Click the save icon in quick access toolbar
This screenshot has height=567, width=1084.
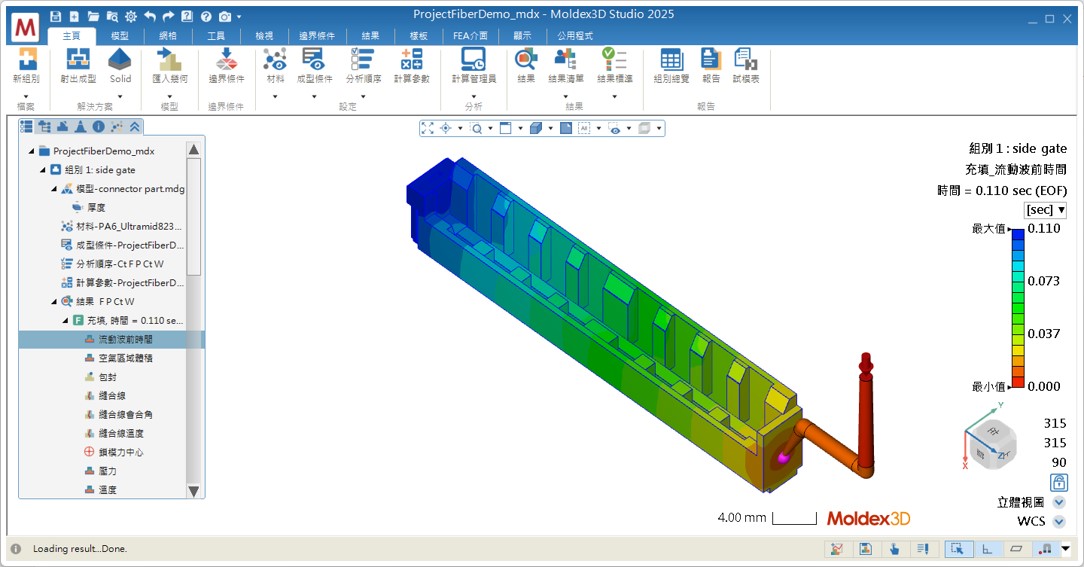point(56,16)
